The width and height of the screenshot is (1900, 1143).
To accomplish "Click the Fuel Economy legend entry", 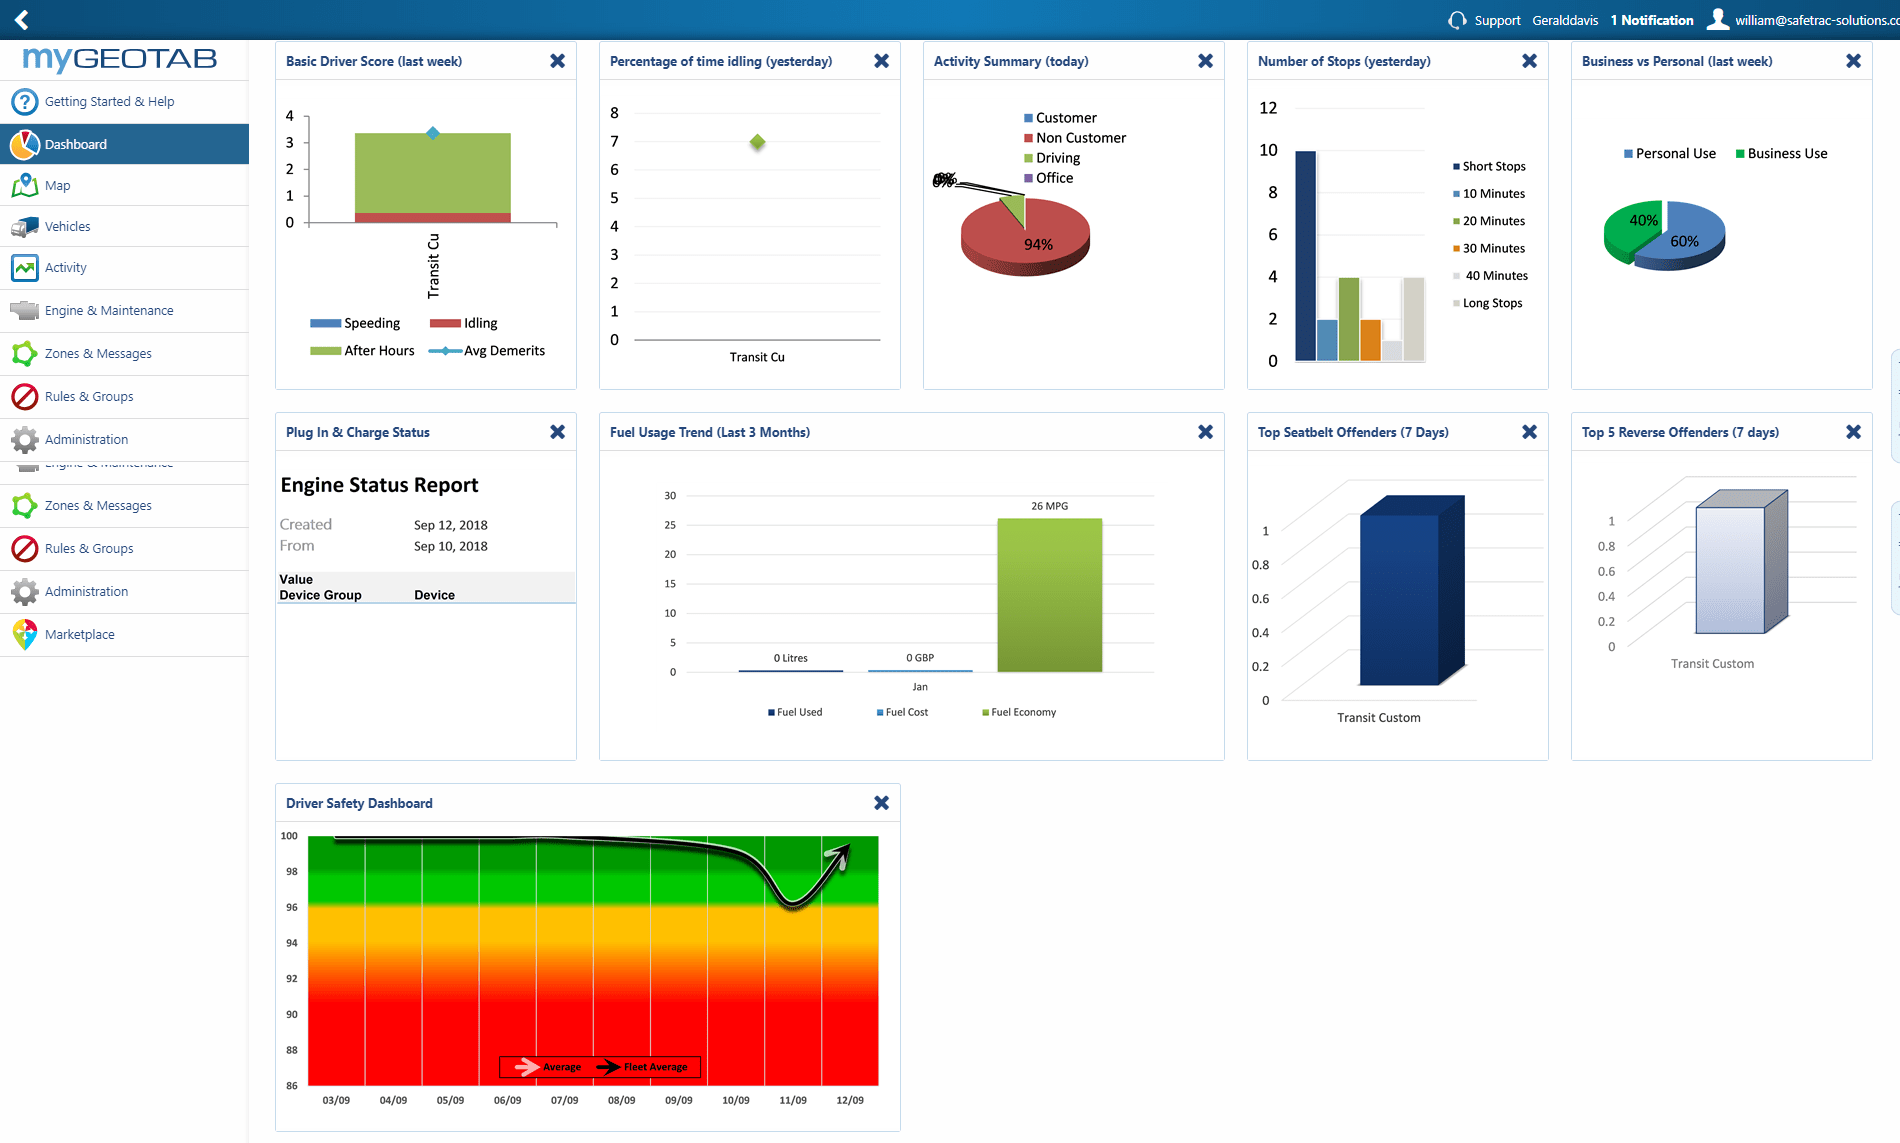I will point(1019,712).
